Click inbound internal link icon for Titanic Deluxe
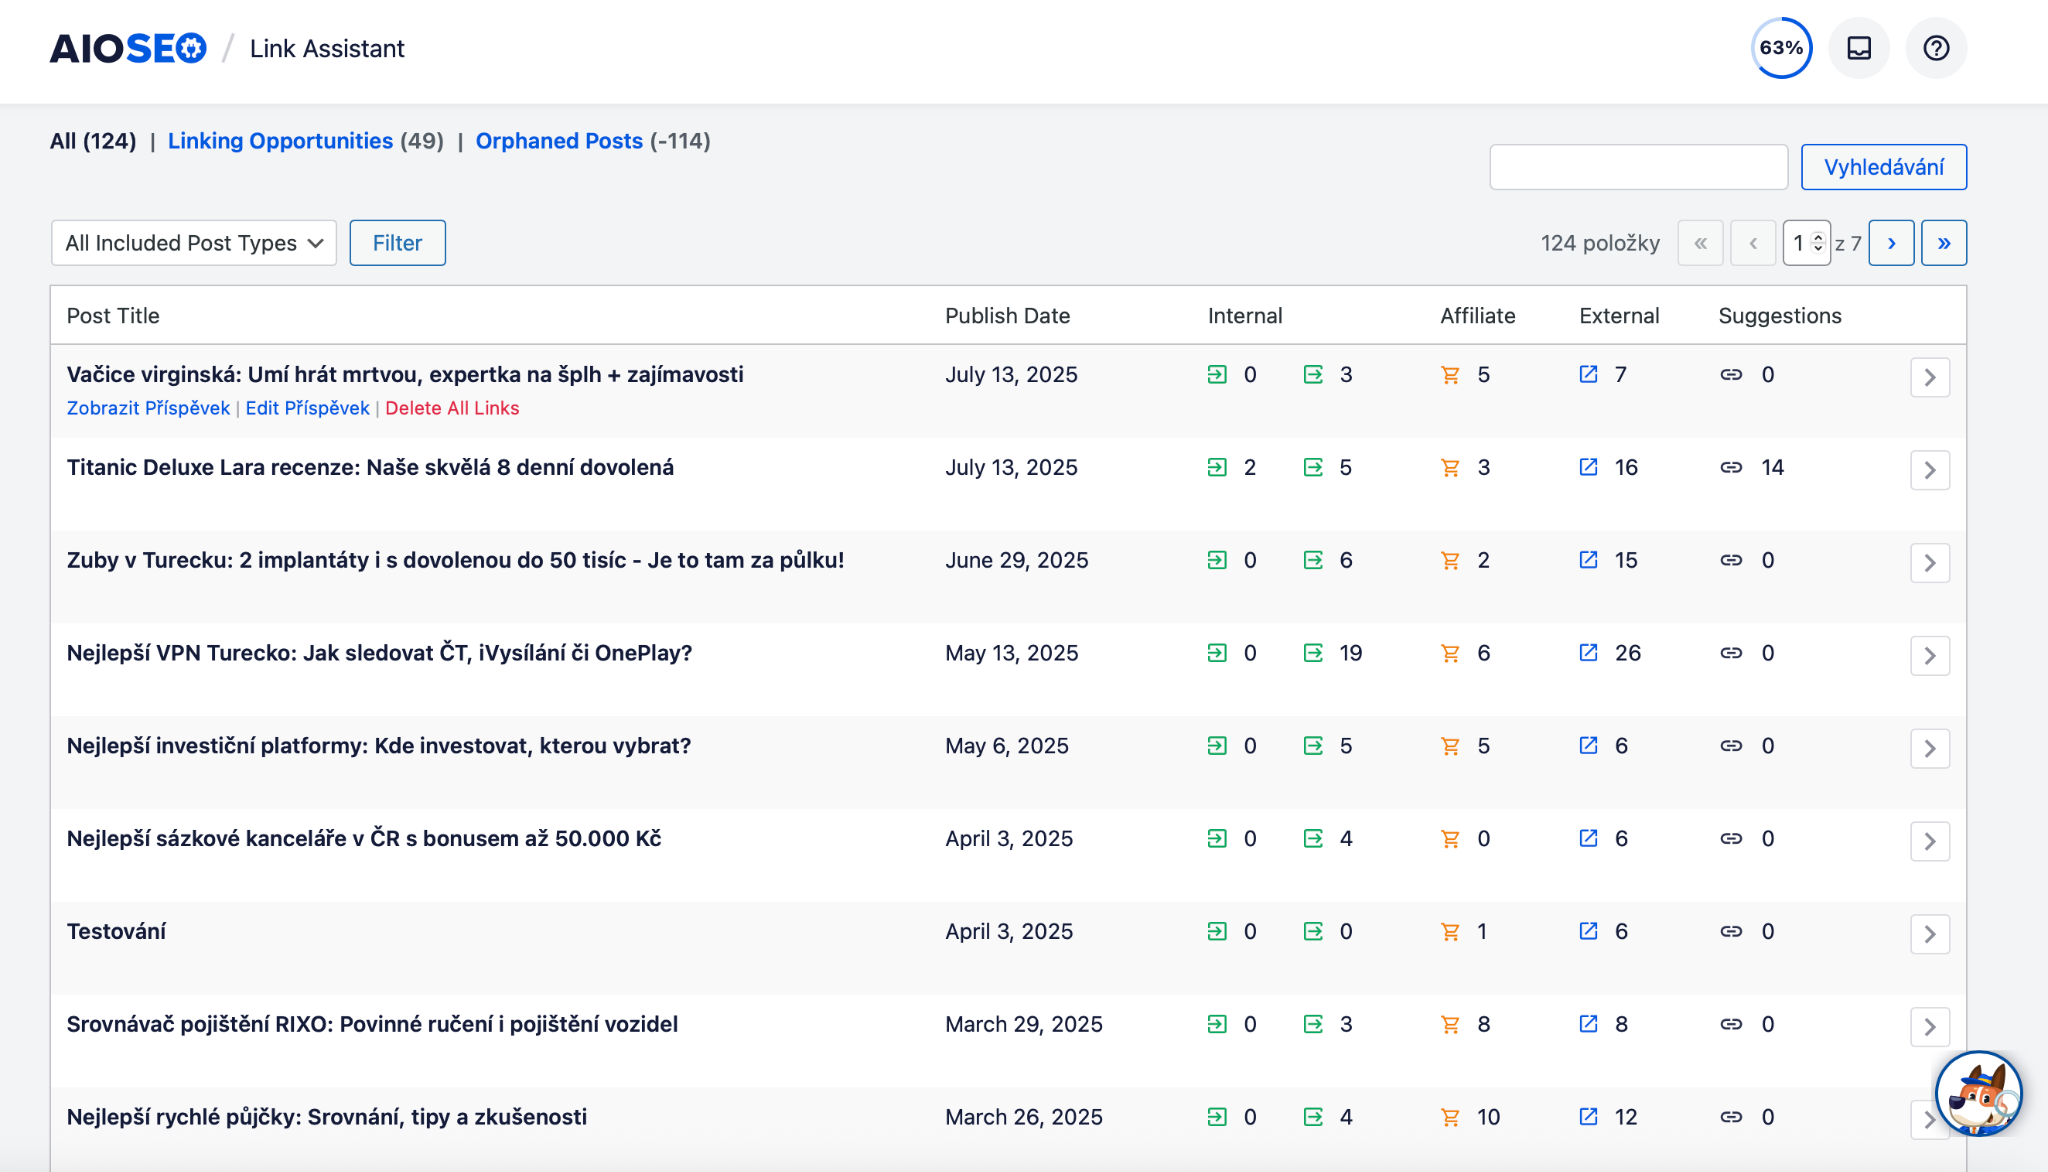This screenshot has width=2048, height=1172. [x=1217, y=467]
